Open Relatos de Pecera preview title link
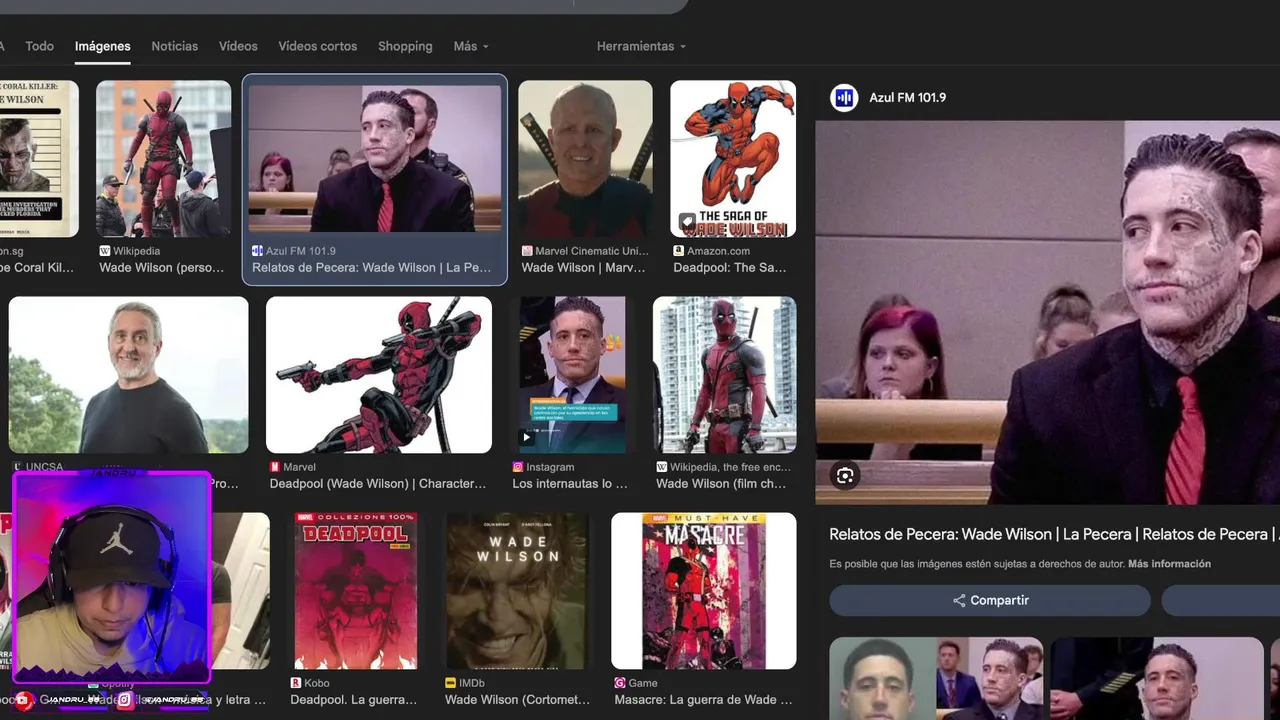This screenshot has height=720, width=1280. tap(1054, 534)
